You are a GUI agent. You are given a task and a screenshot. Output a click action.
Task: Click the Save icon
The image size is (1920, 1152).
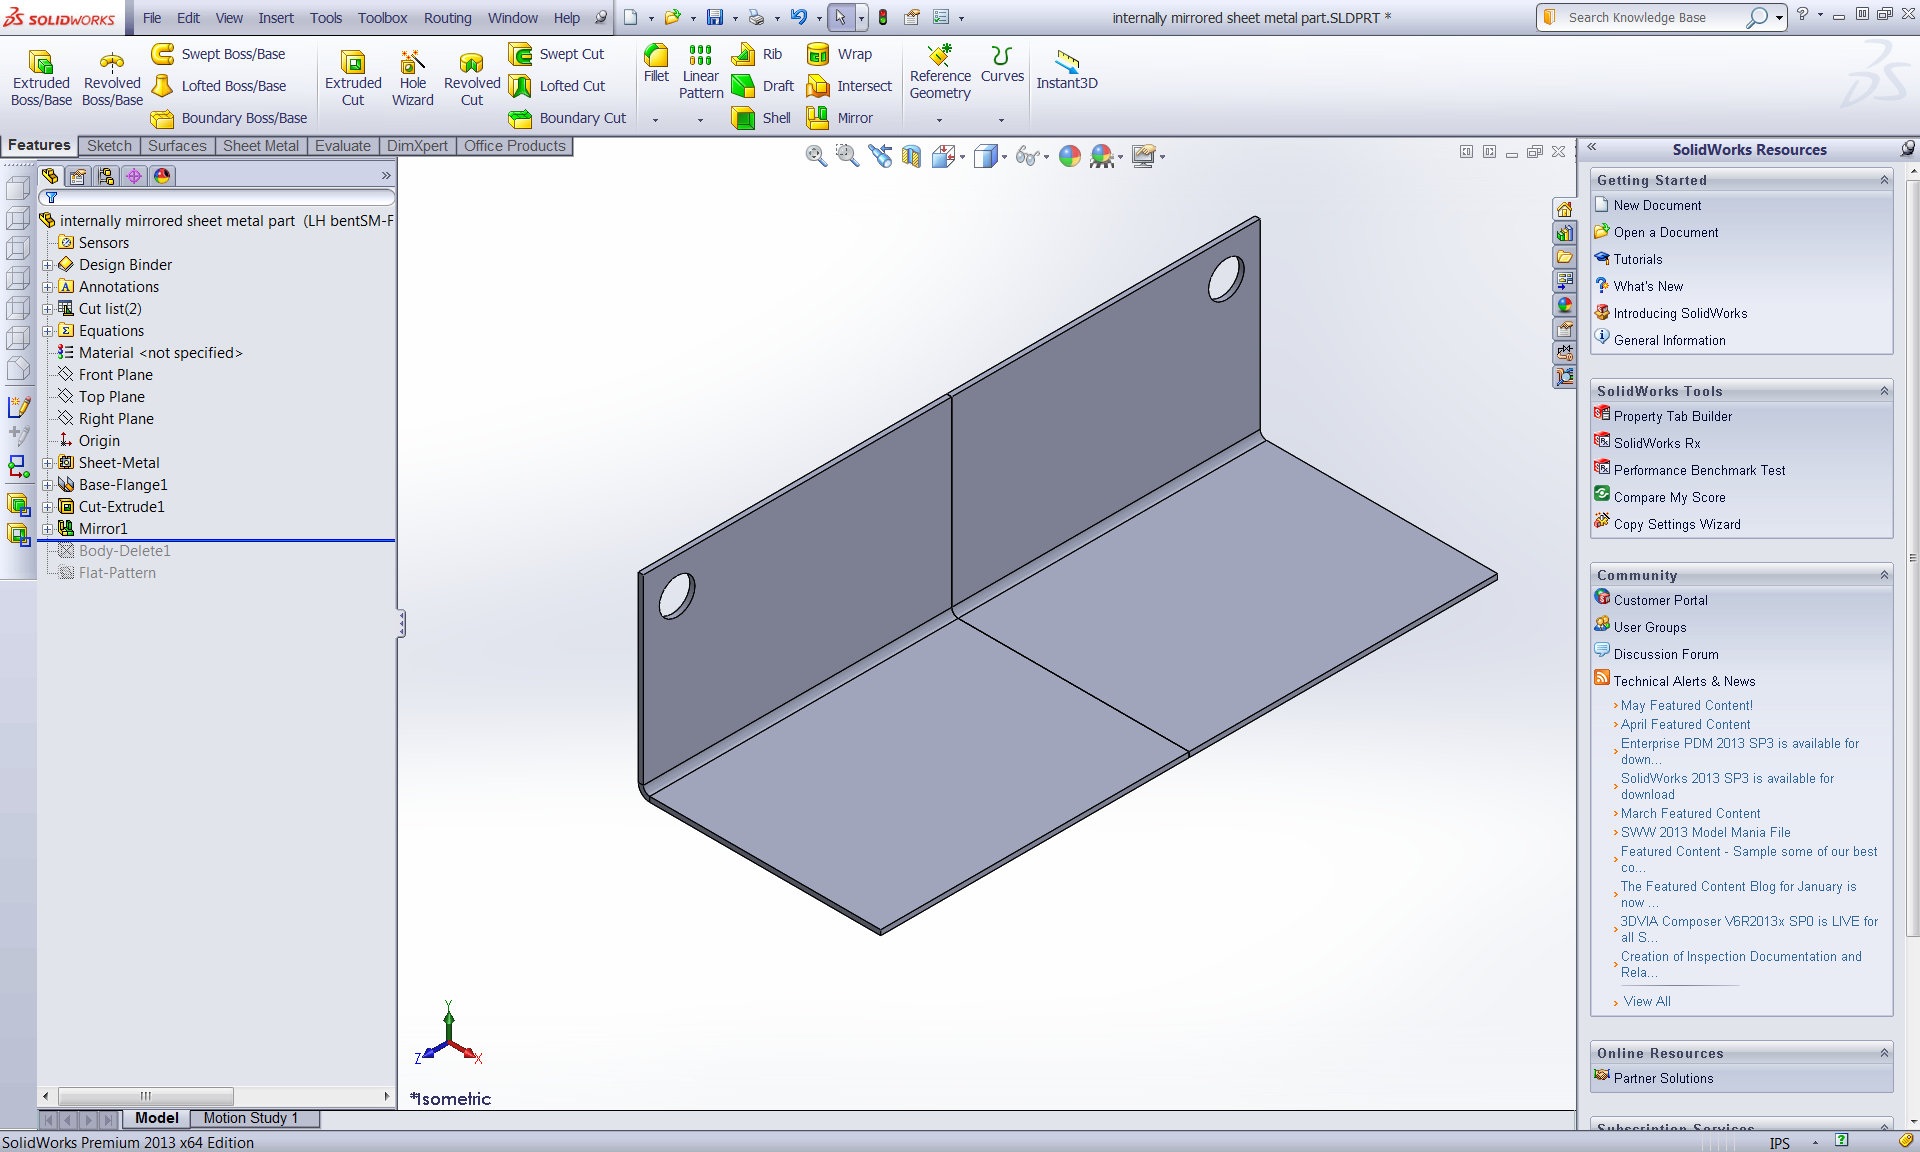[714, 17]
